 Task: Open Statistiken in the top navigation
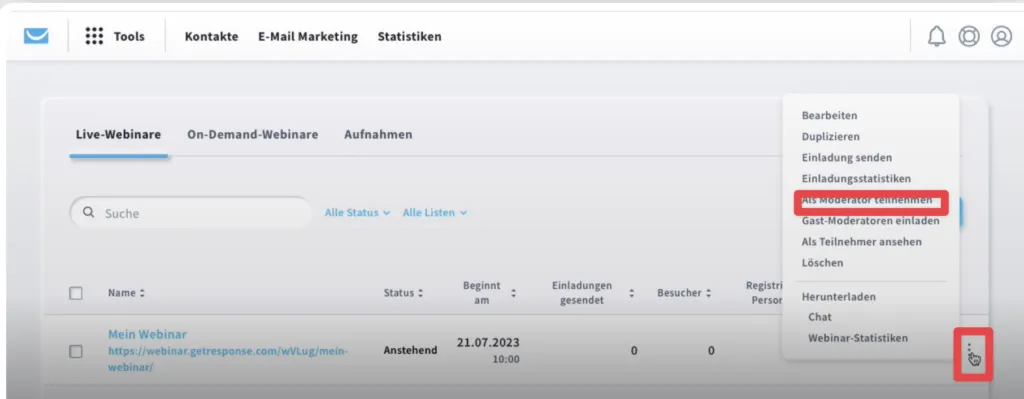[x=409, y=37]
